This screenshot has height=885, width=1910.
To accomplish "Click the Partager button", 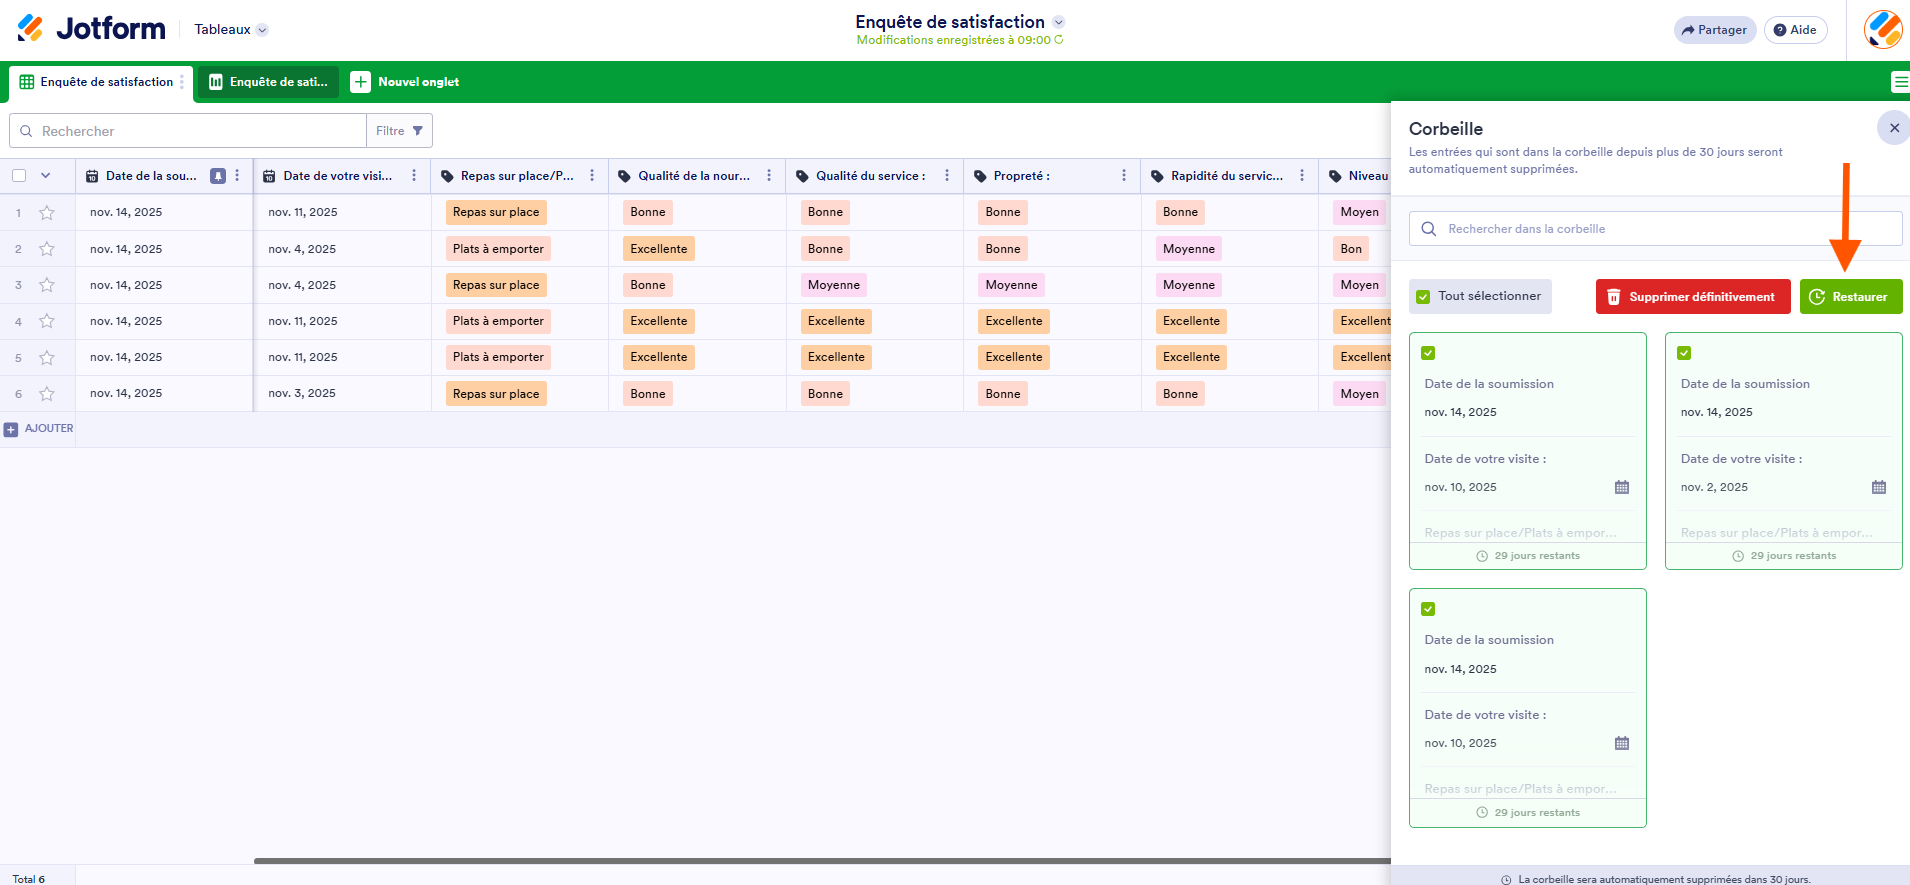I will [x=1715, y=30].
